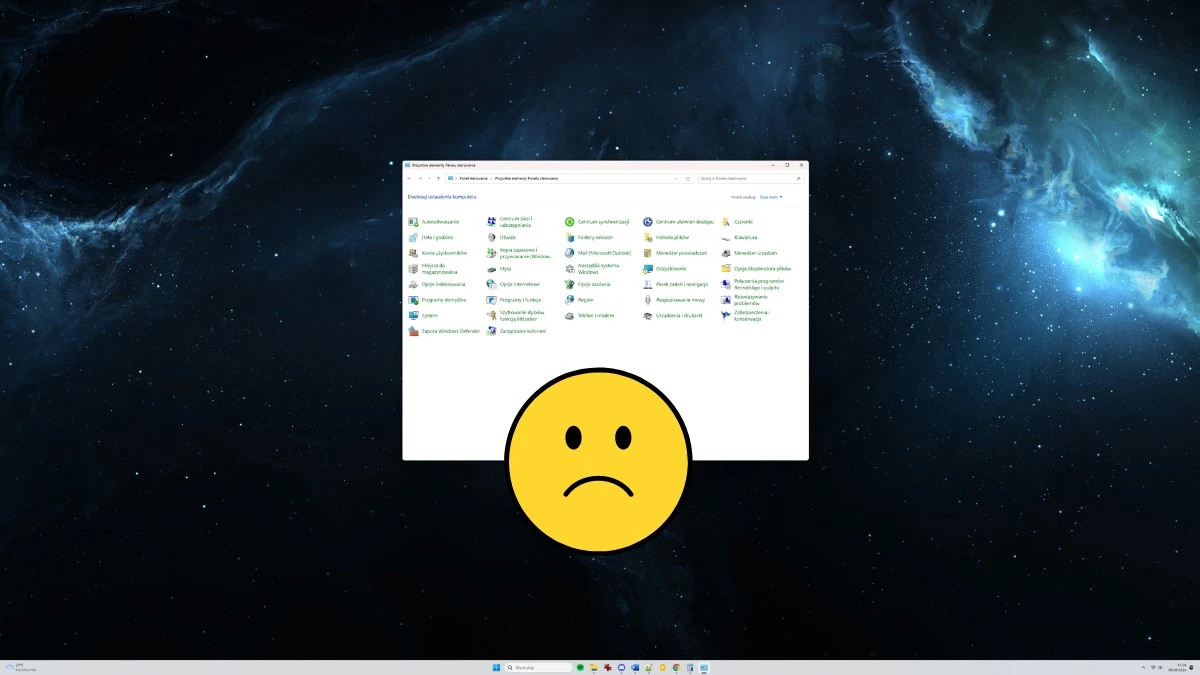Image resolution: width=1200 pixels, height=675 pixels.
Task: Open the Opcje zasilania icon
Action: (x=569, y=284)
